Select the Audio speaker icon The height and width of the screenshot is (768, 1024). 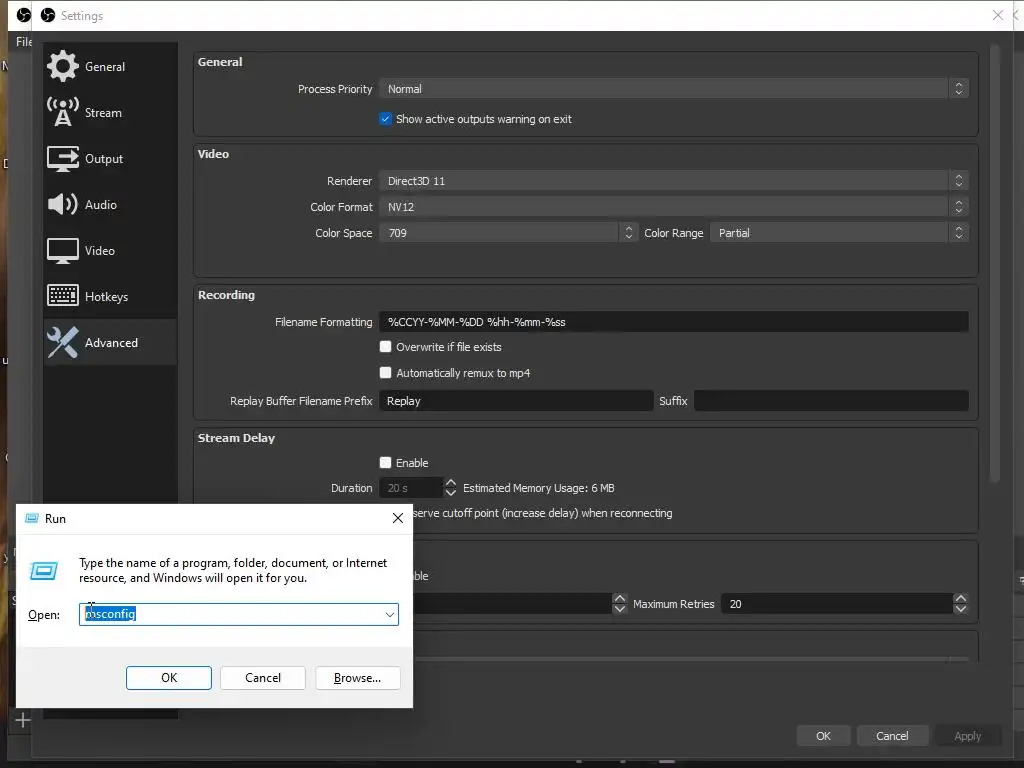tap(63, 204)
